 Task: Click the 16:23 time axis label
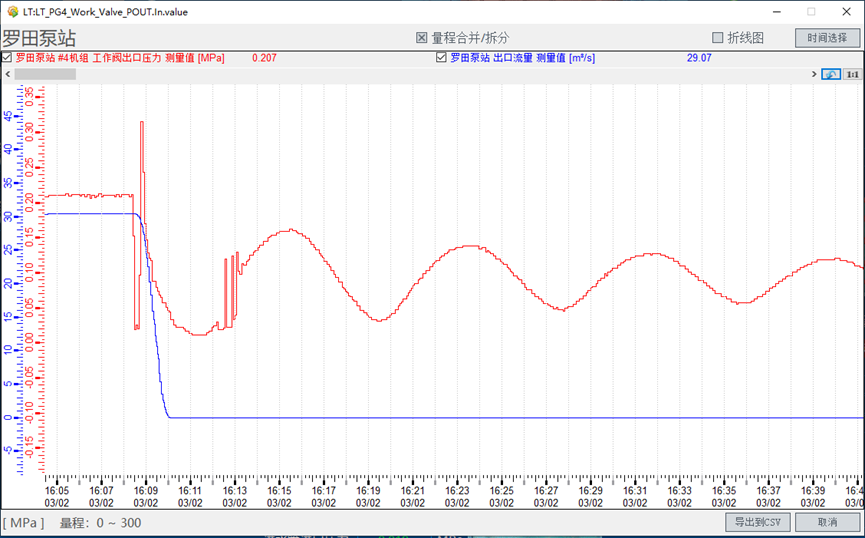click(x=457, y=491)
